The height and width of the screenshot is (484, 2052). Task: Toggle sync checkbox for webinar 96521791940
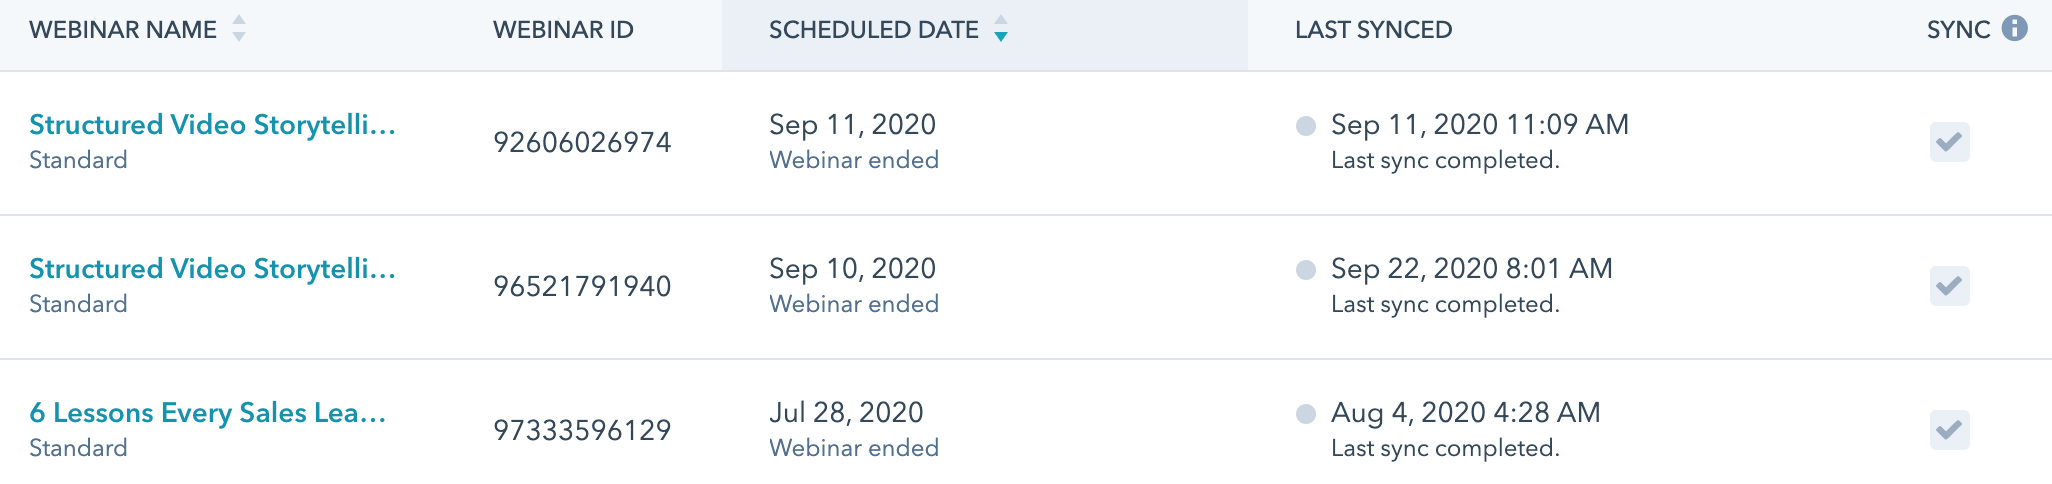click(x=1949, y=286)
